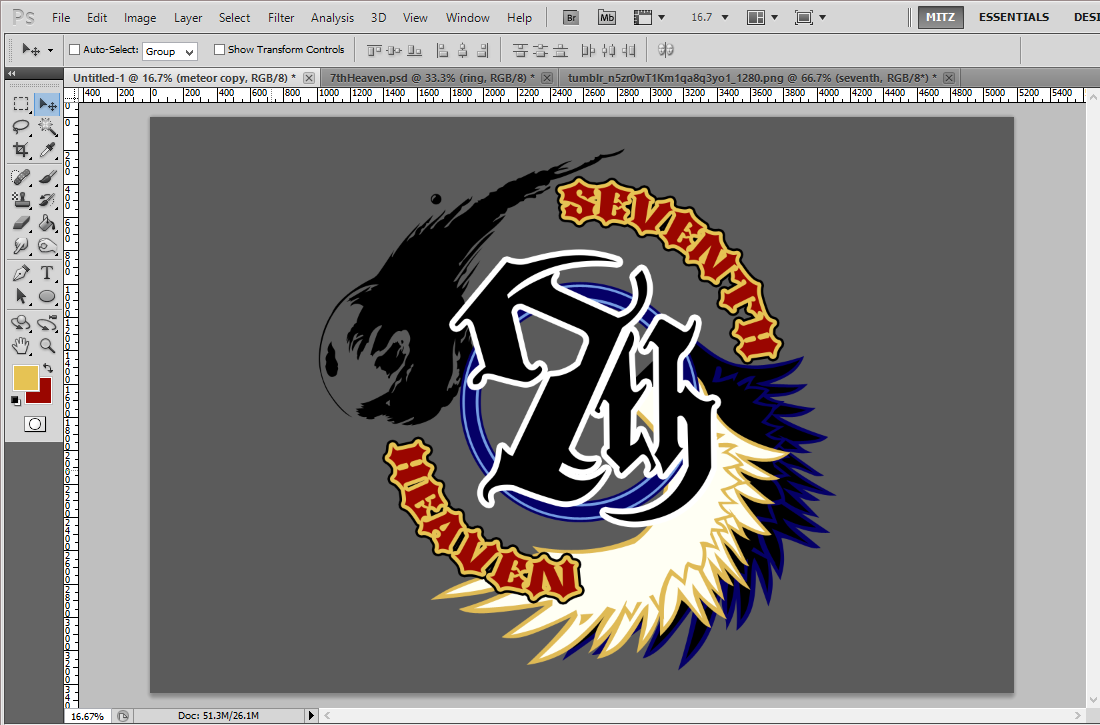Close the Untitled-1 document tab
Screen dimensions: 1100x725
(x=309, y=78)
